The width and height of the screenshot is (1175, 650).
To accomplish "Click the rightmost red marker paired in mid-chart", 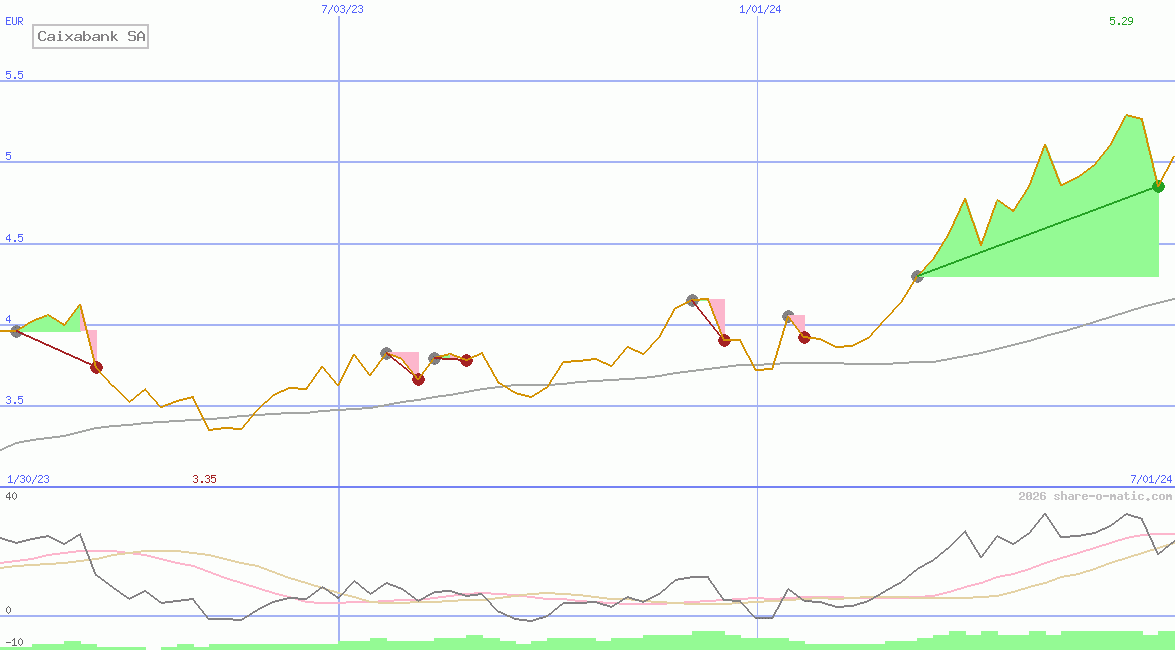I will coord(466,360).
